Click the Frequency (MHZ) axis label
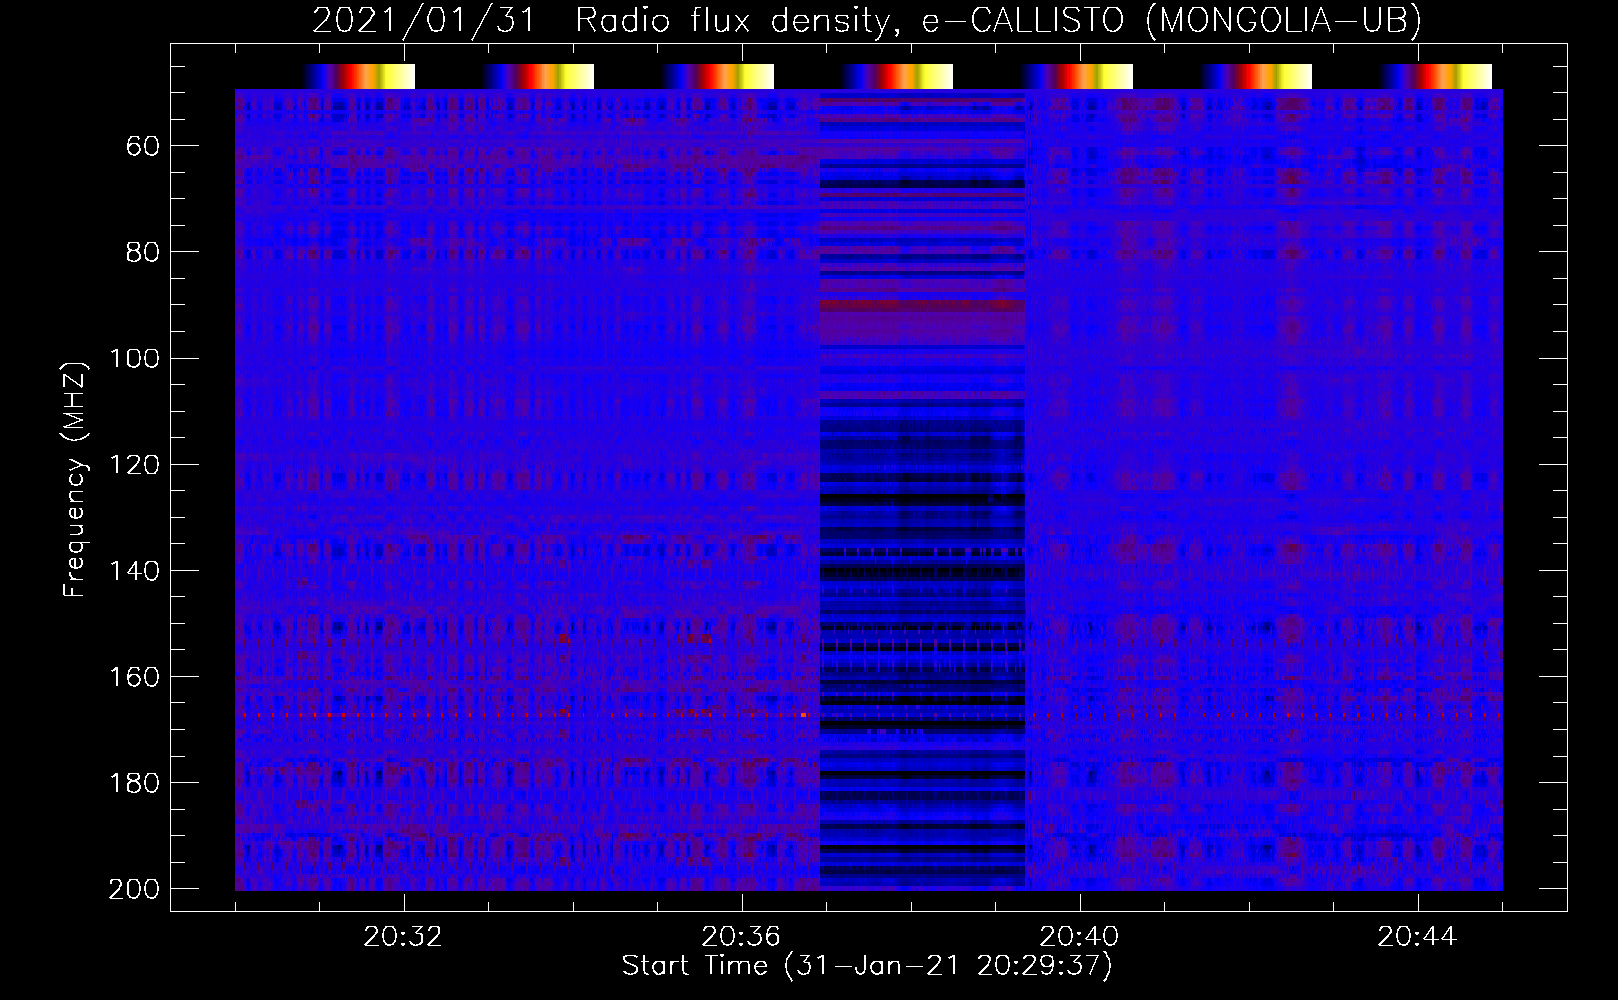 tap(75, 479)
